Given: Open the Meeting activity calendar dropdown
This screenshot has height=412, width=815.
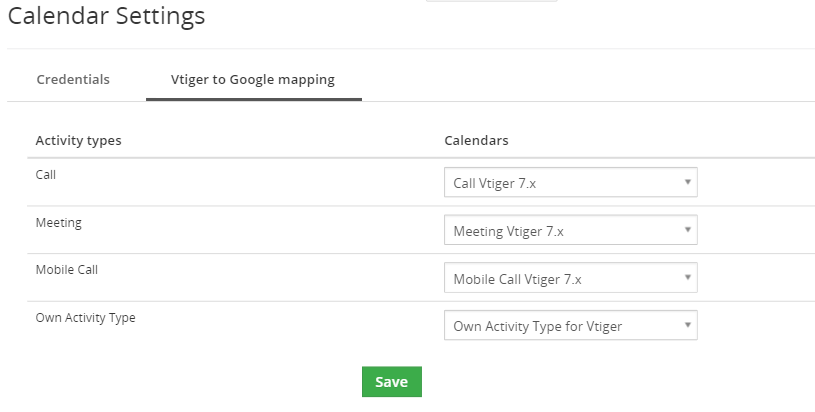Looking at the screenshot, I should (571, 230).
